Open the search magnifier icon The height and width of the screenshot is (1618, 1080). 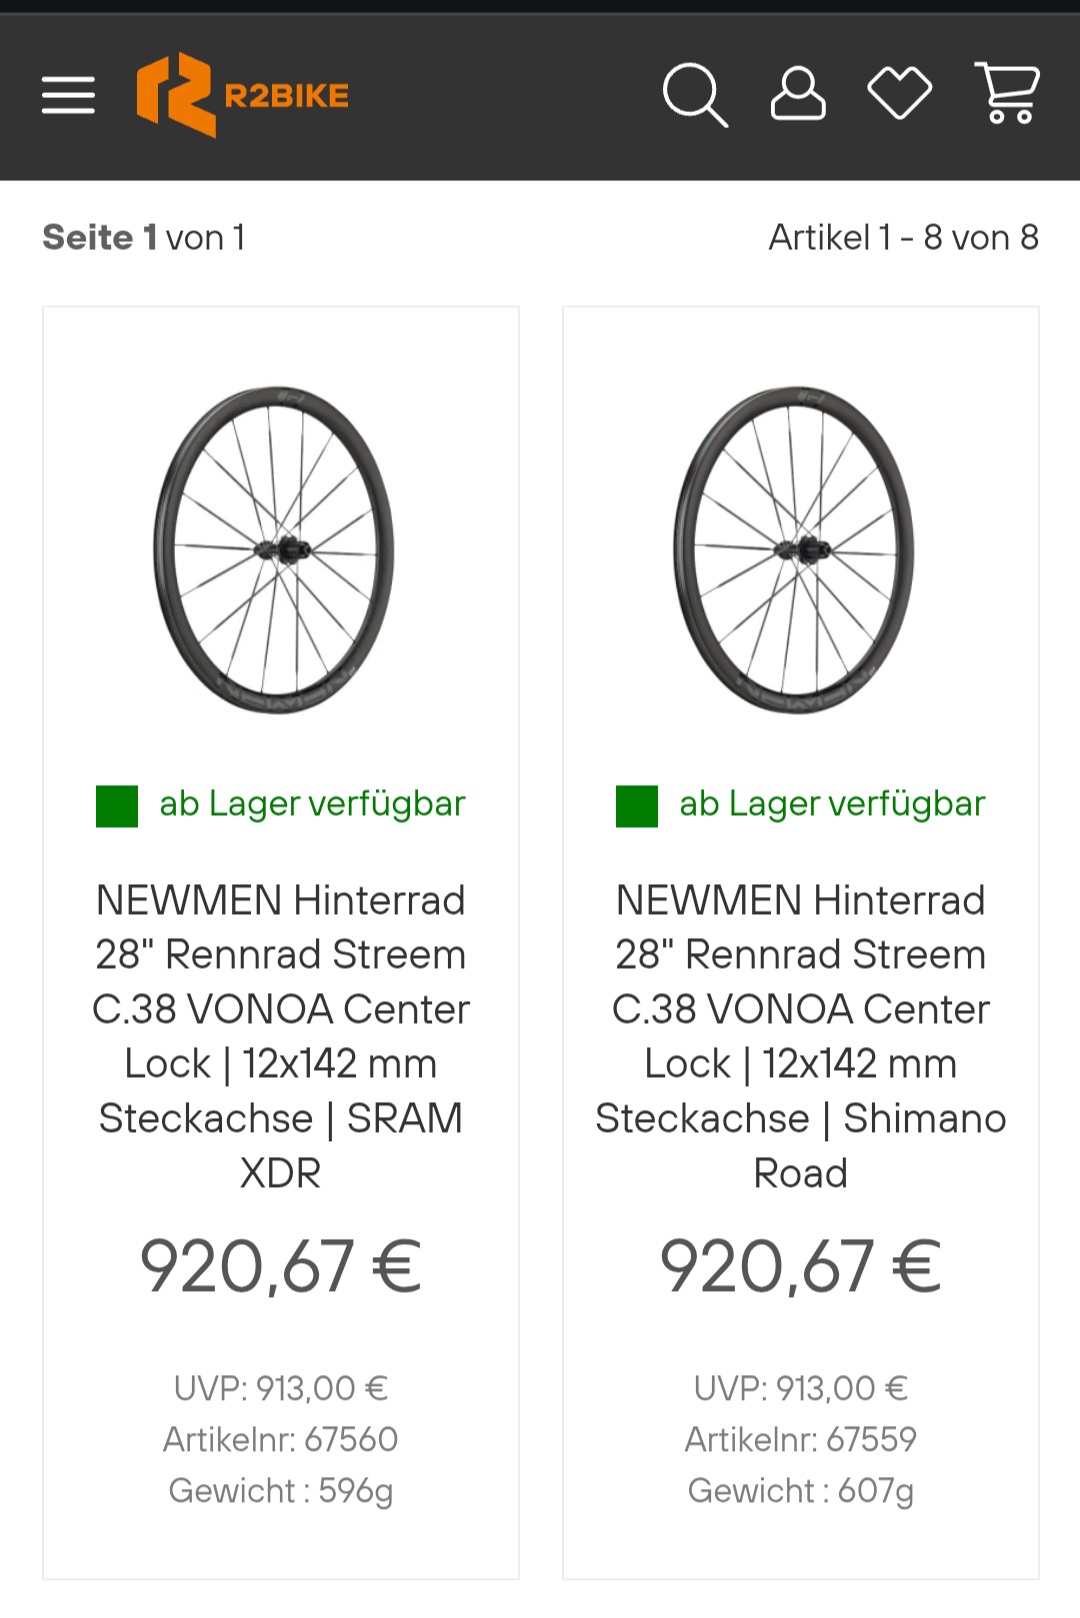695,96
